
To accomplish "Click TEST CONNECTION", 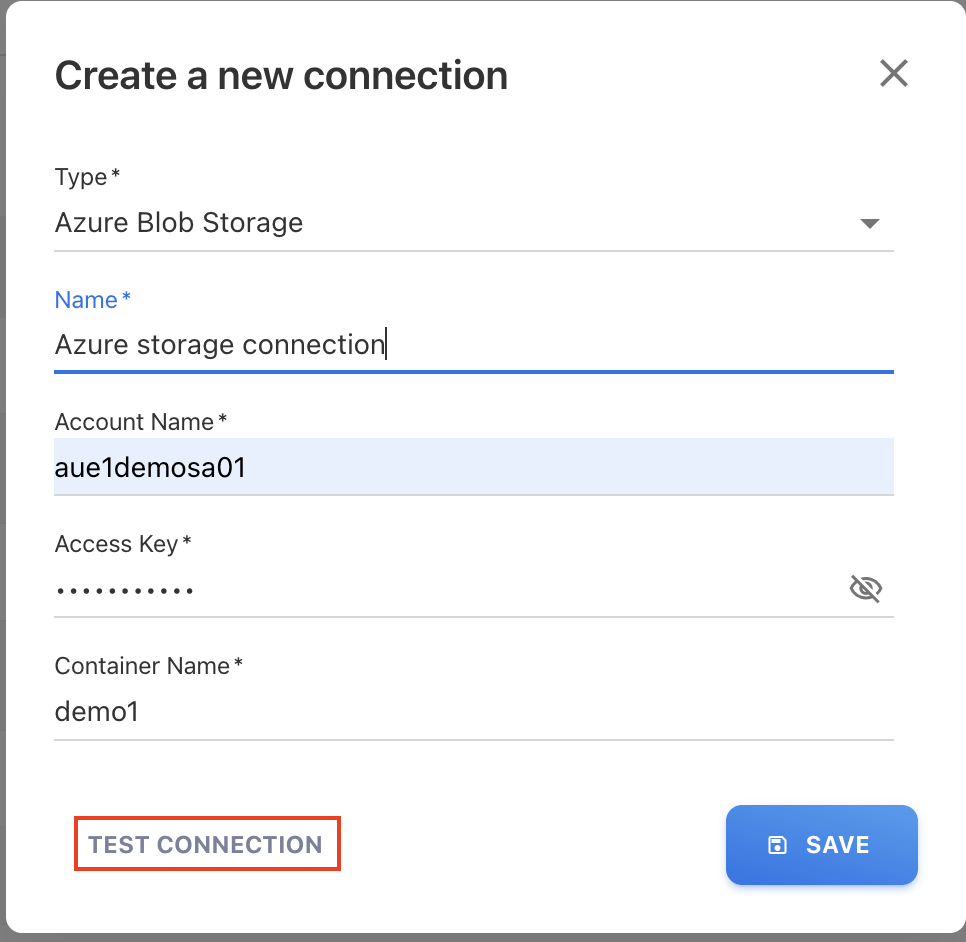I will point(206,844).
